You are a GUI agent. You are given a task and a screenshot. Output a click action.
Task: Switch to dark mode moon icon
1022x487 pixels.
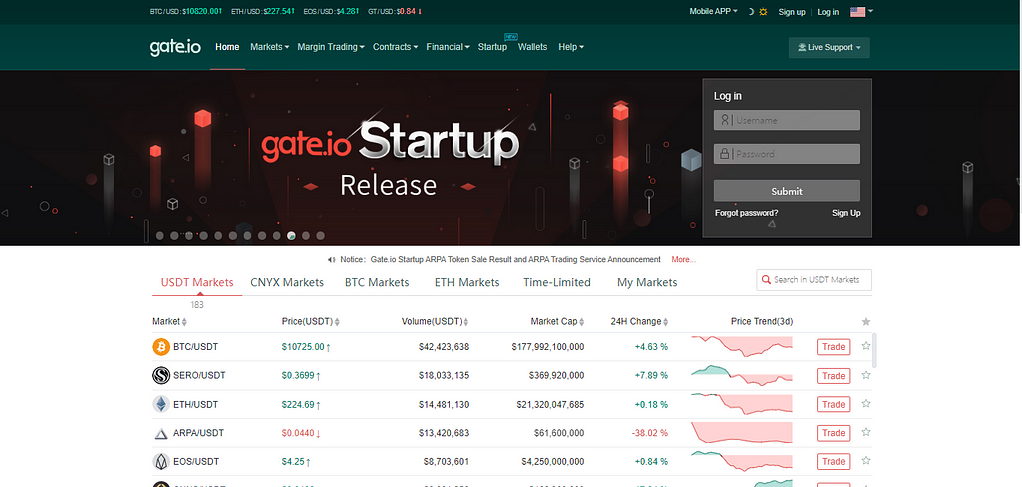click(x=751, y=12)
